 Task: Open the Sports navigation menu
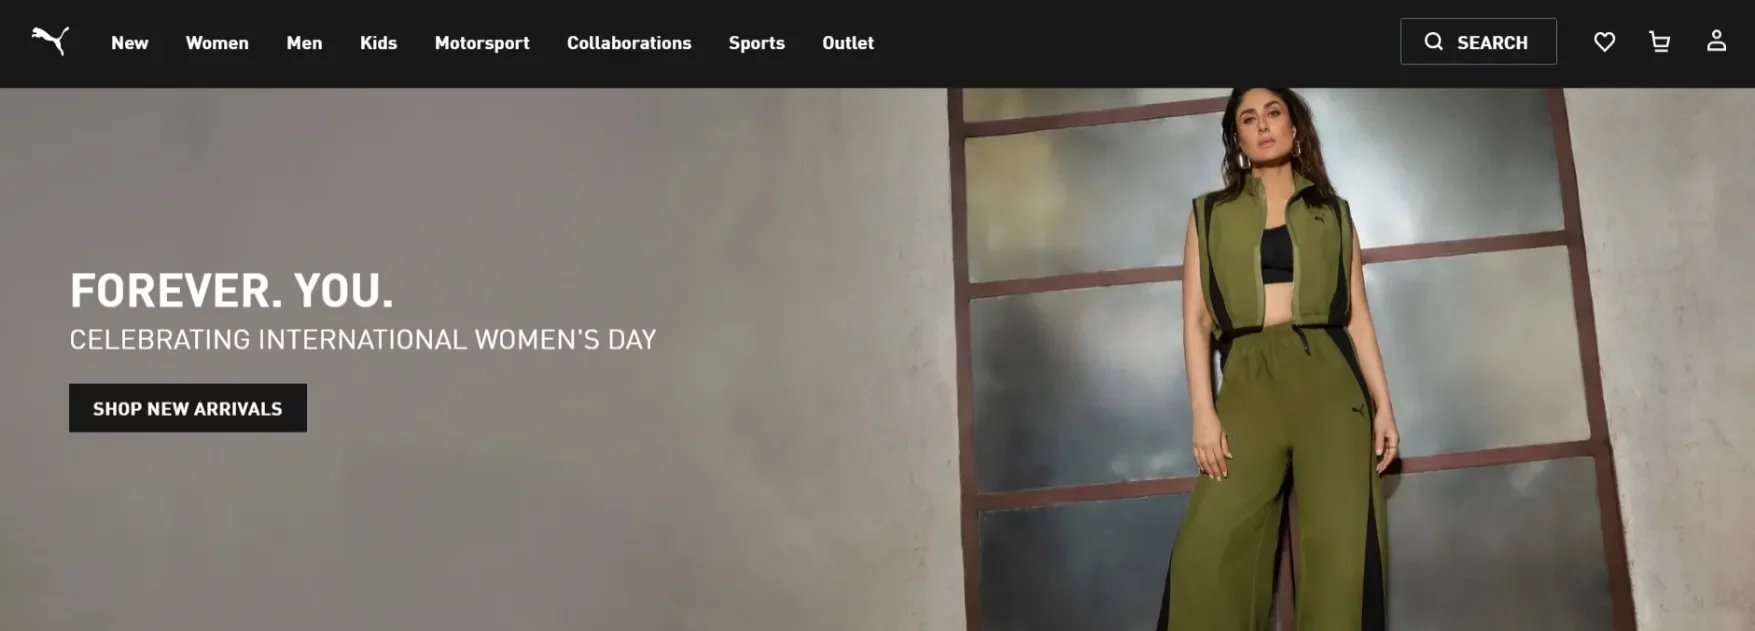[757, 43]
